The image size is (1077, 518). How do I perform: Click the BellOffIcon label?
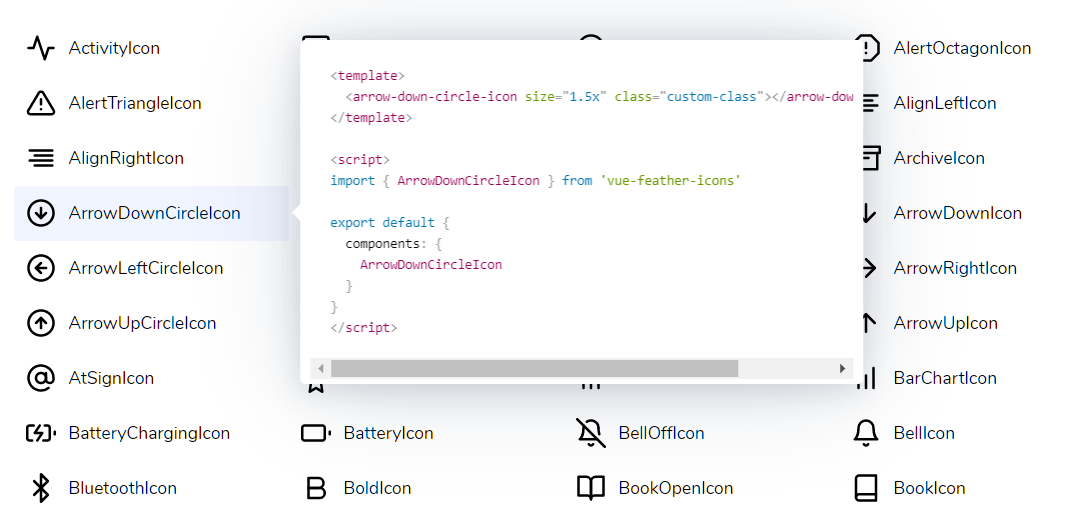point(661,433)
